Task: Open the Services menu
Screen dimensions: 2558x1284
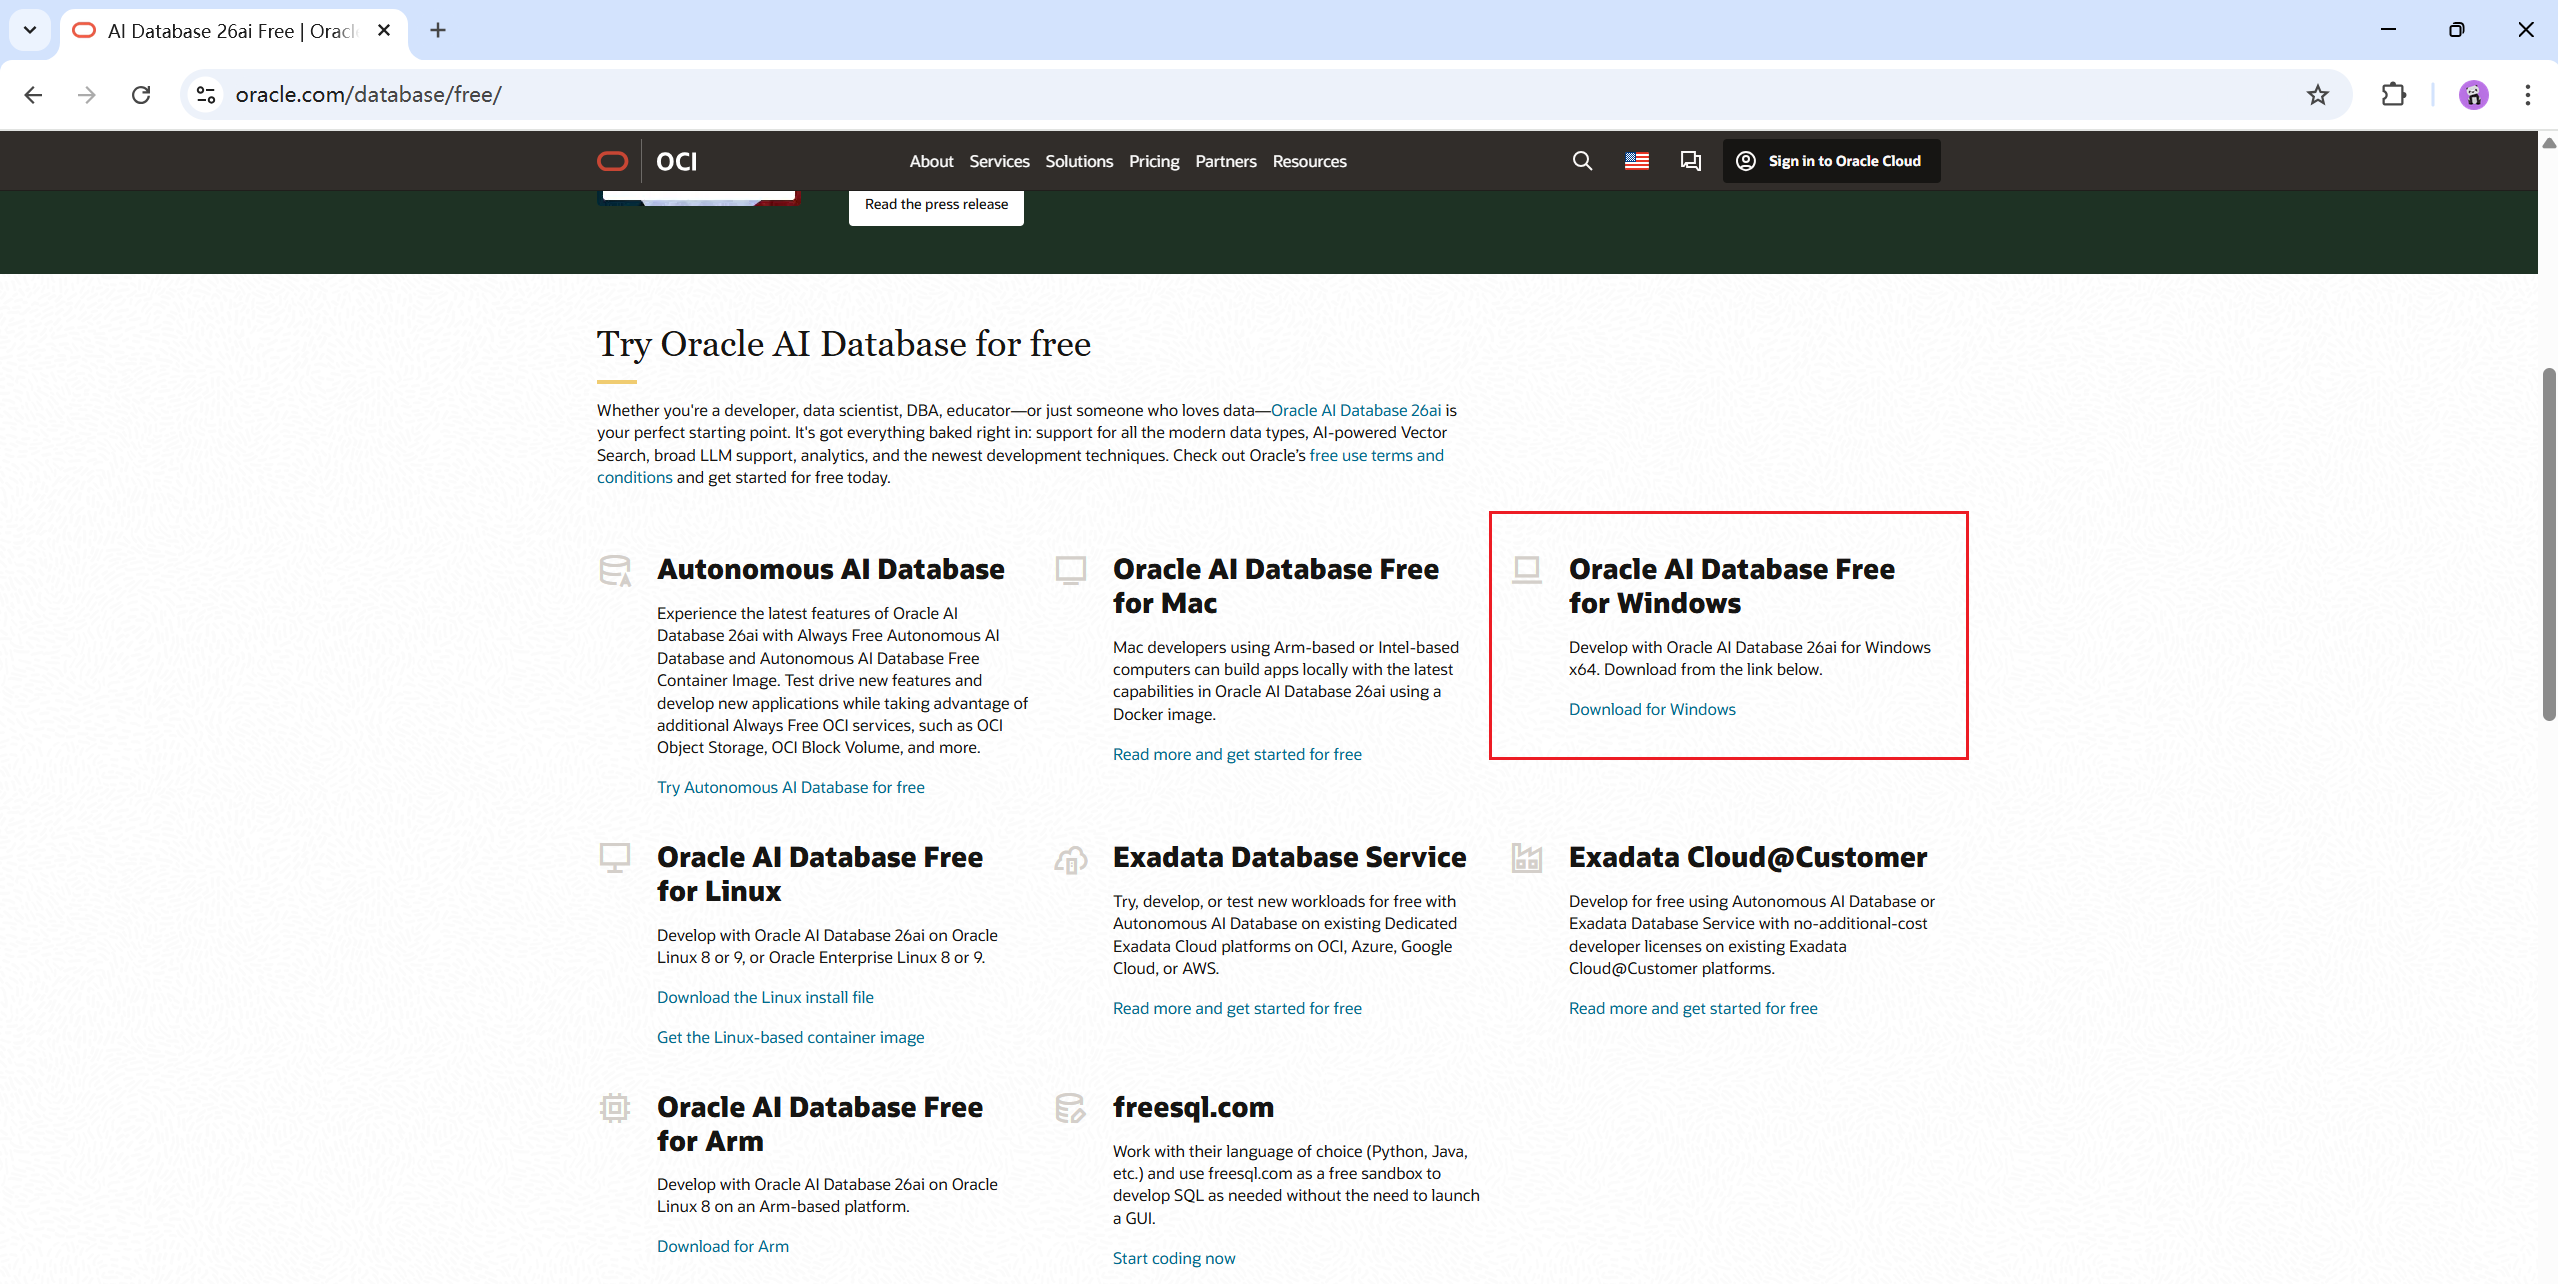Action: coord(998,161)
